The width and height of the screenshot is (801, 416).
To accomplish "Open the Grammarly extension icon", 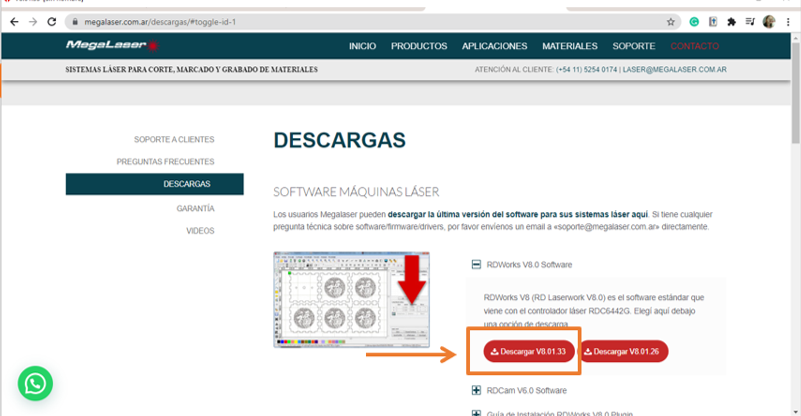I will 694,21.
